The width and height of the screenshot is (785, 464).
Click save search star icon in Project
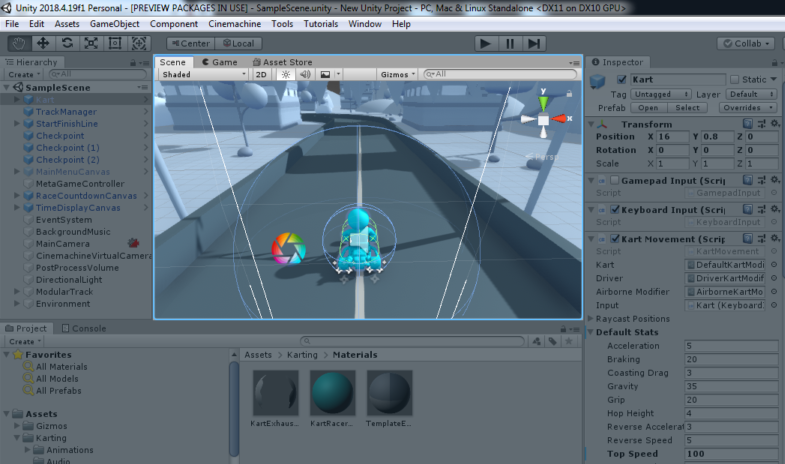click(569, 341)
